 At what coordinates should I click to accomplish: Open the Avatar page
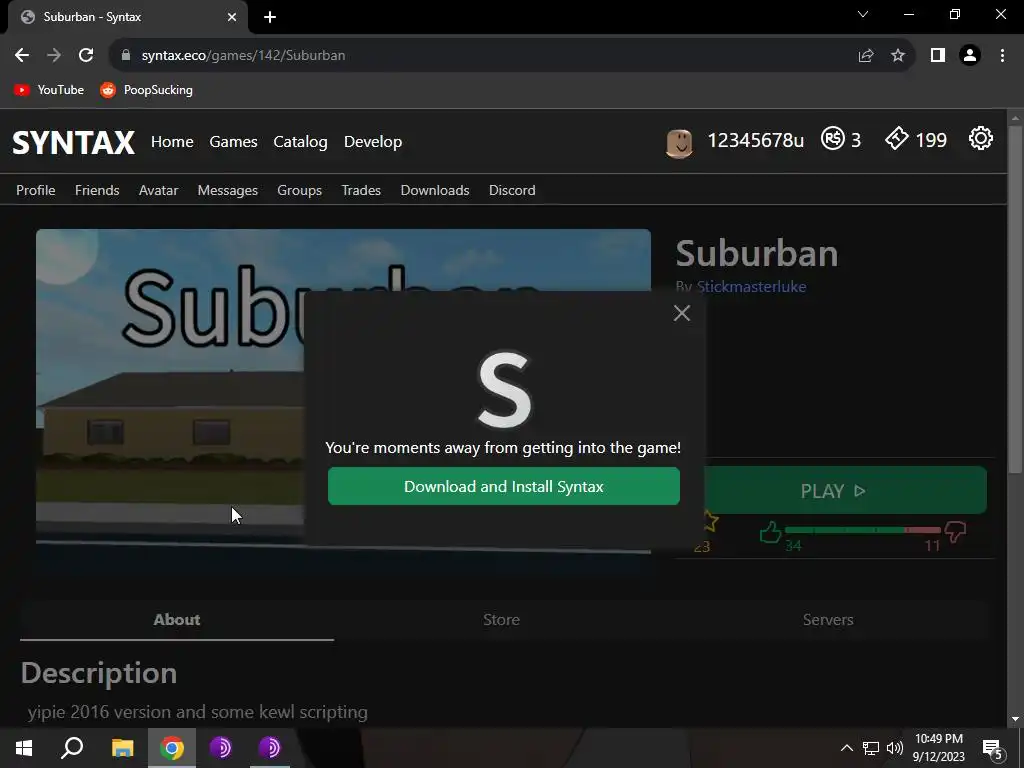tap(159, 190)
